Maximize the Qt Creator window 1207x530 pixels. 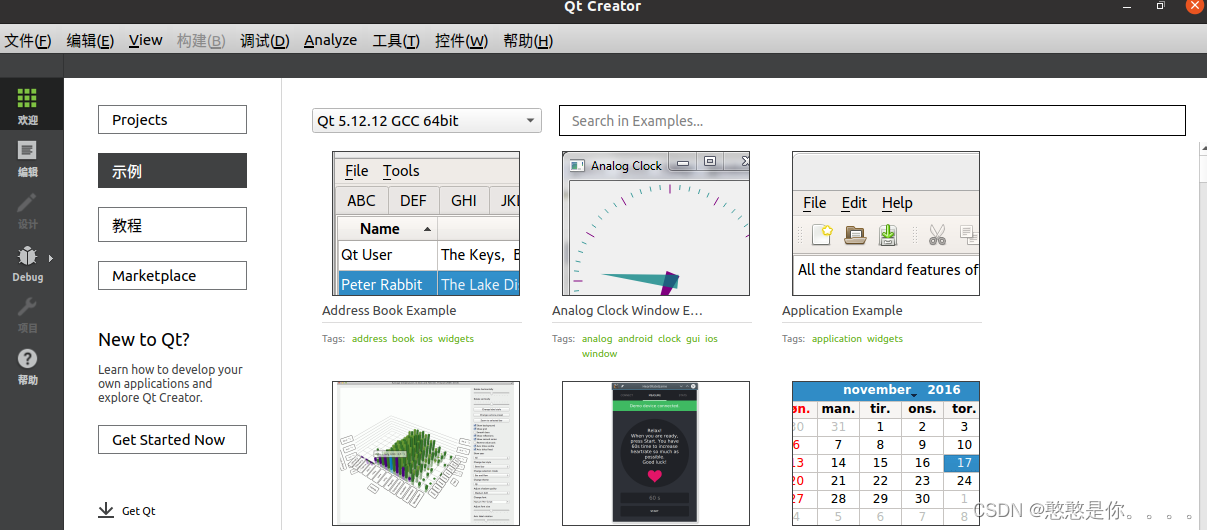click(1160, 6)
